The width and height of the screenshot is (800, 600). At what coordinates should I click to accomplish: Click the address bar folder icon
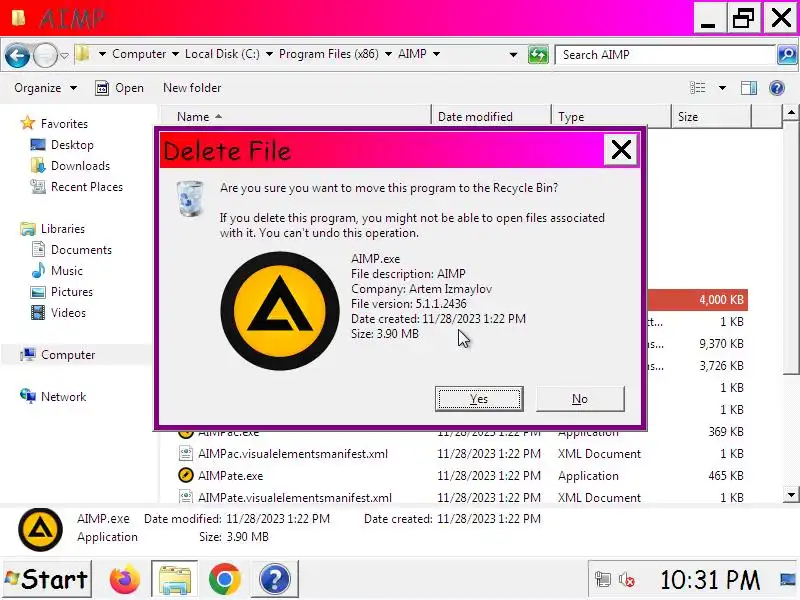(82, 54)
